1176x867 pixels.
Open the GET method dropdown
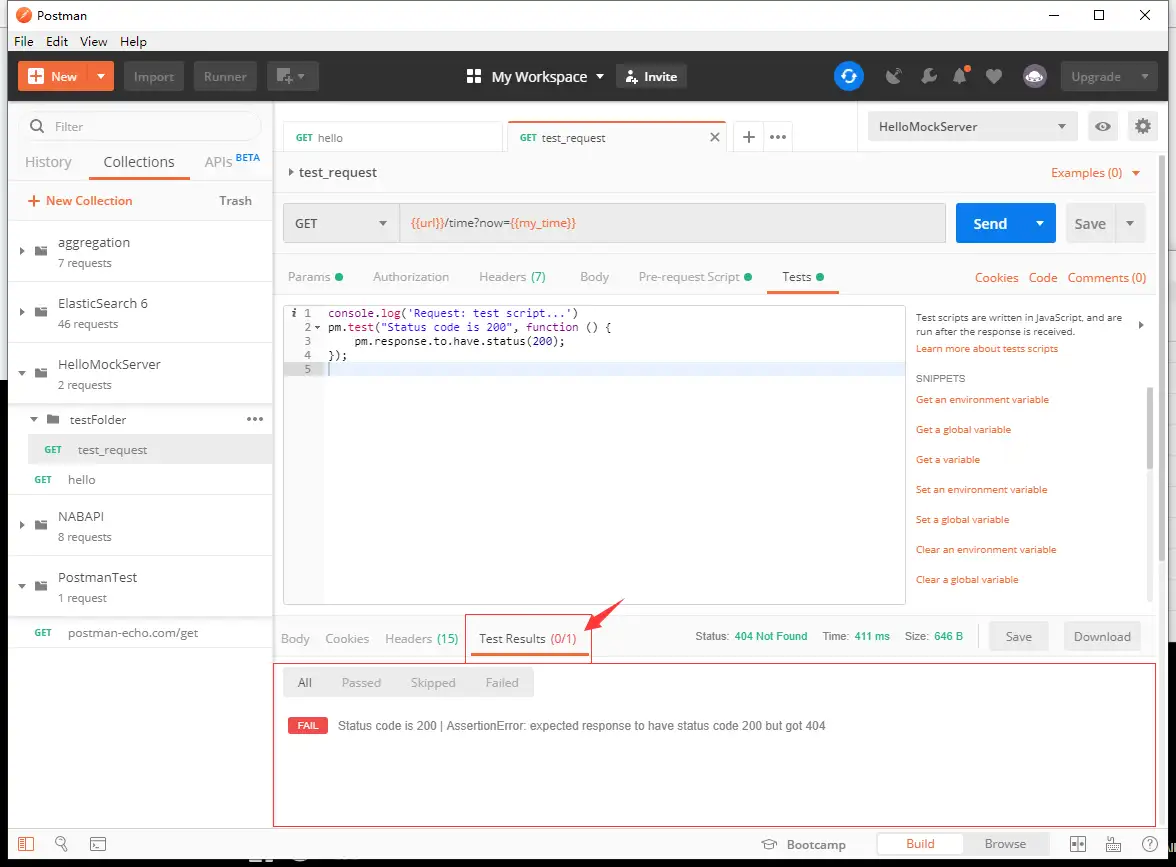click(340, 223)
